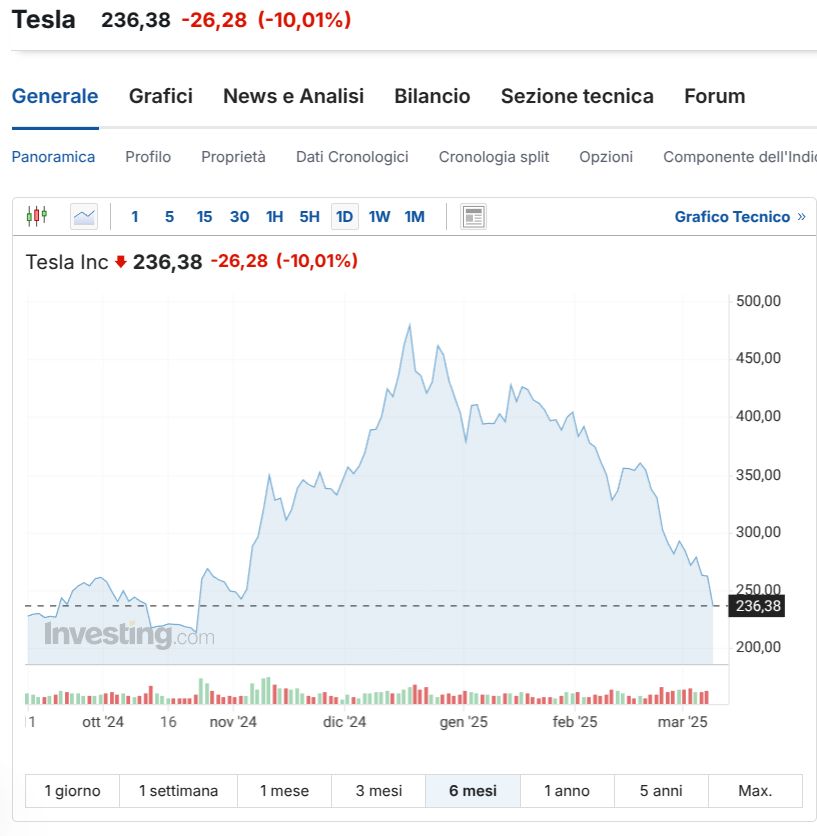Select 15 minute chart interval

tap(204, 216)
